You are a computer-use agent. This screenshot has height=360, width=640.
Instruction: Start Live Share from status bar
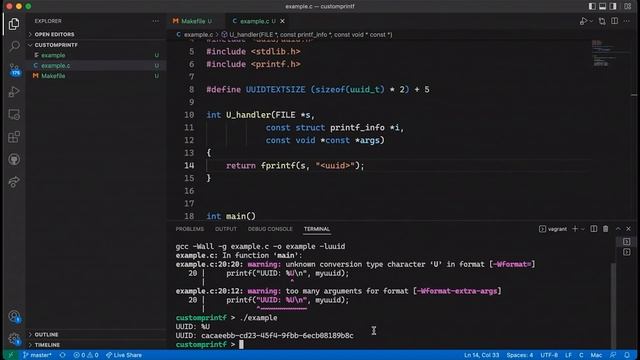click(x=124, y=355)
